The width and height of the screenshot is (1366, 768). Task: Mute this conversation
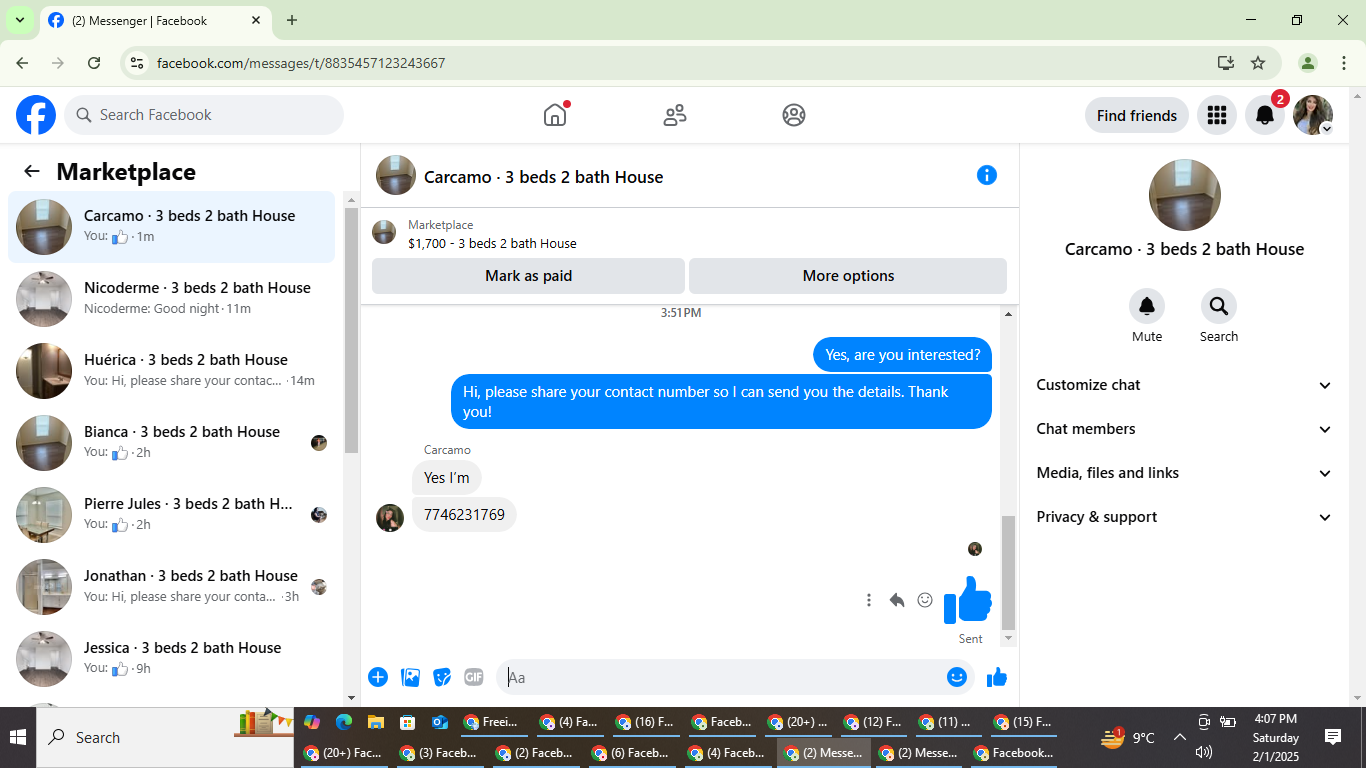[1147, 306]
